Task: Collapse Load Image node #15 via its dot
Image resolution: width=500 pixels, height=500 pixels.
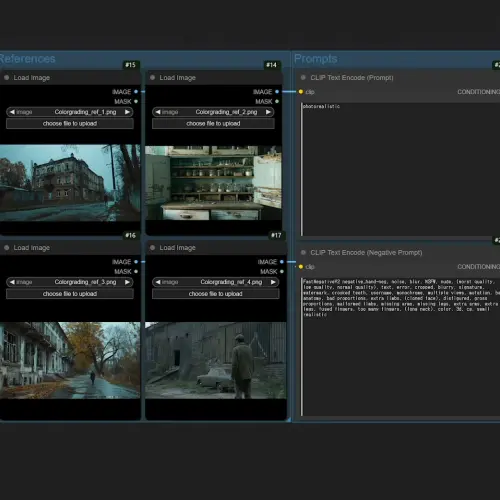Action: coord(6,78)
